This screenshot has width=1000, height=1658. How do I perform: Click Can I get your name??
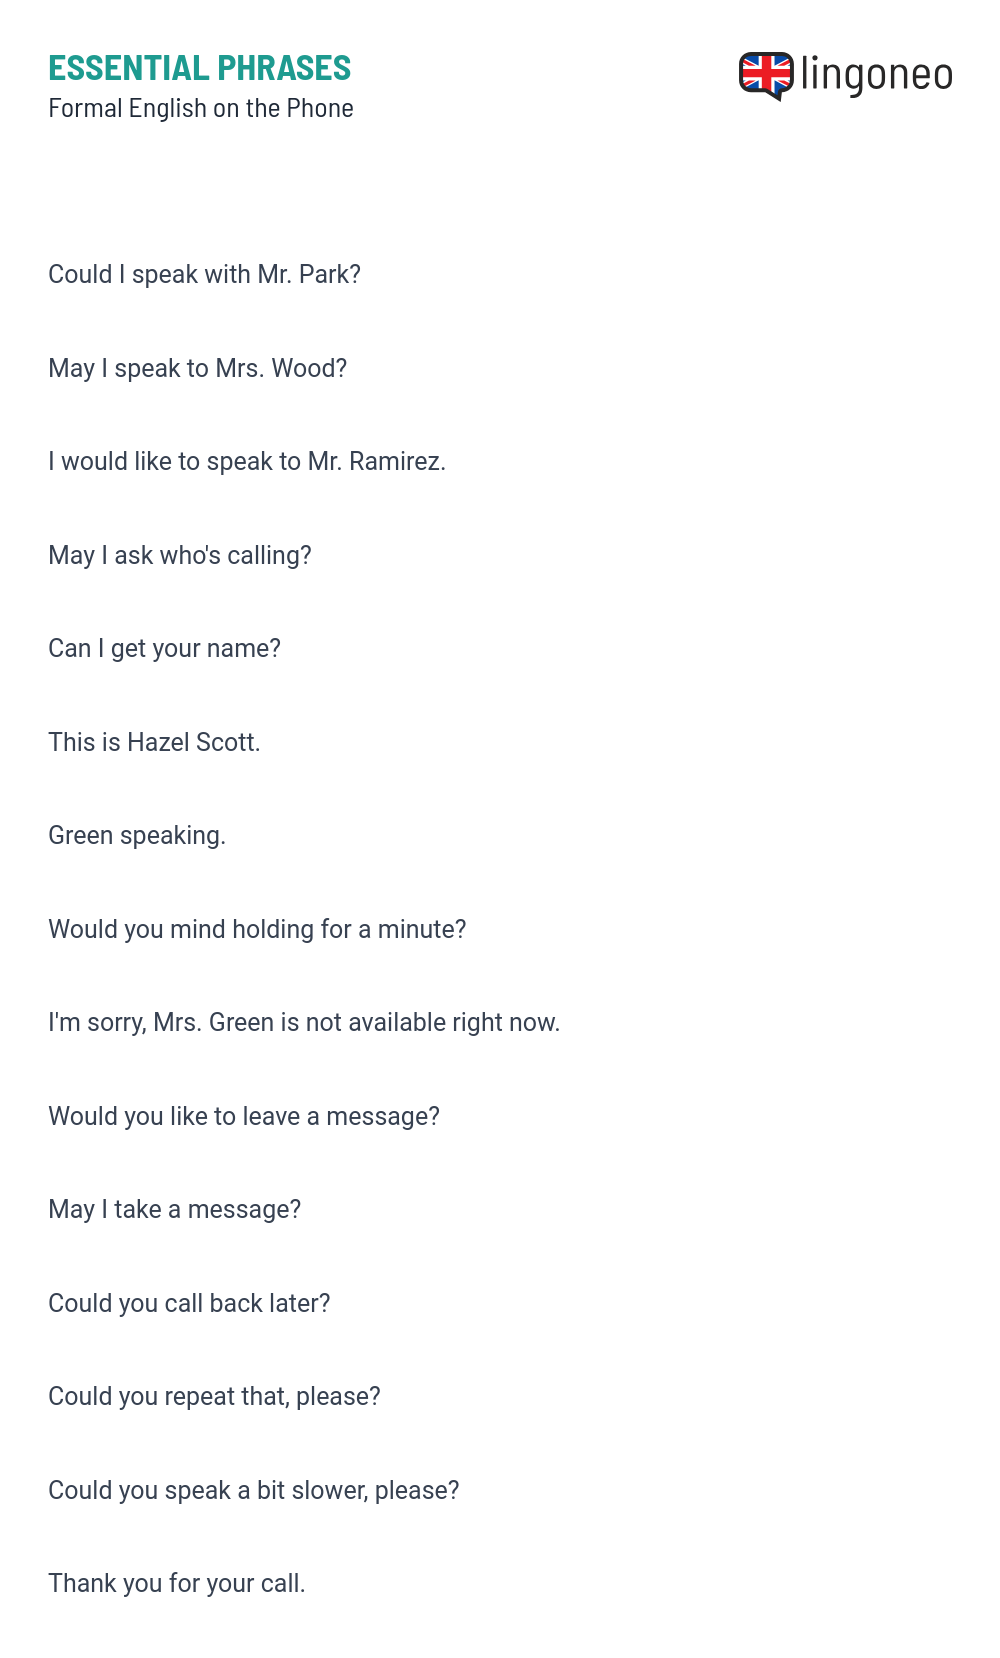pyautogui.click(x=165, y=648)
